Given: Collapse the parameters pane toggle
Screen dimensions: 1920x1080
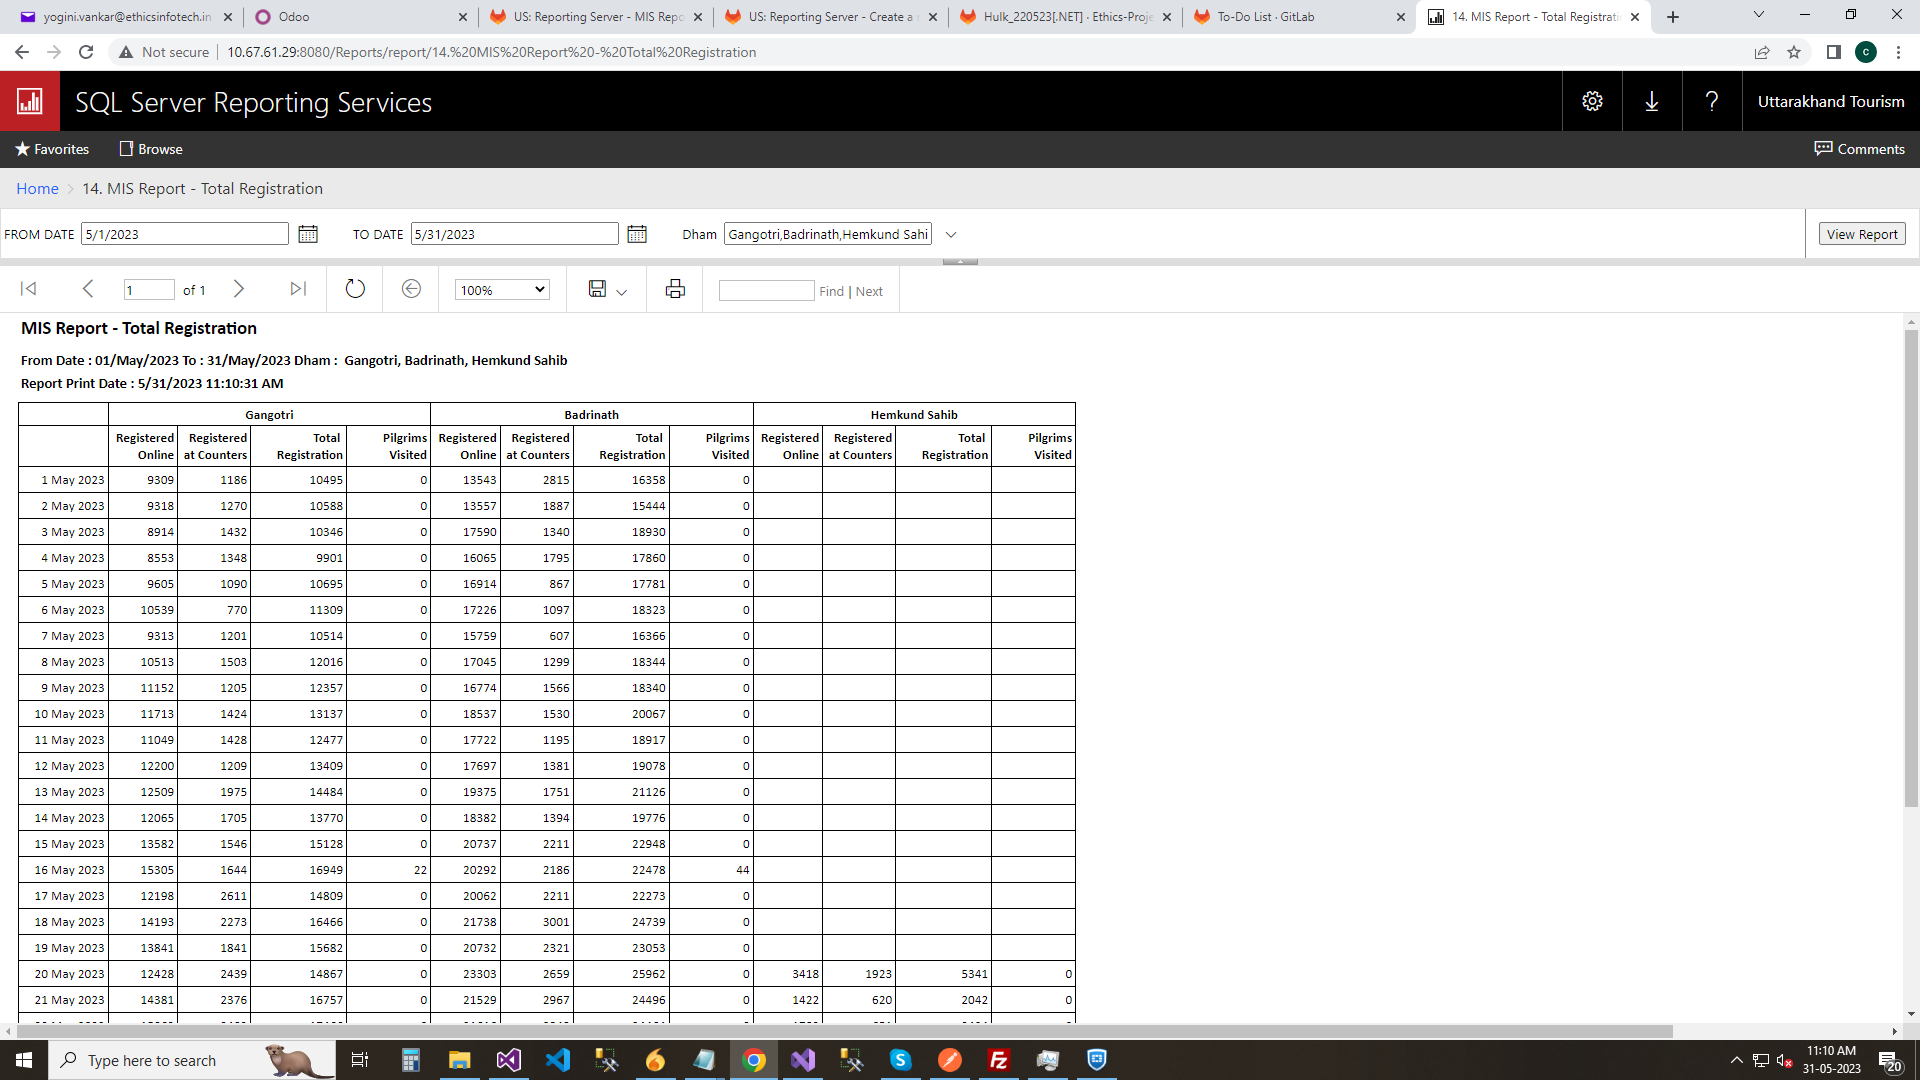Looking at the screenshot, I should [x=960, y=261].
